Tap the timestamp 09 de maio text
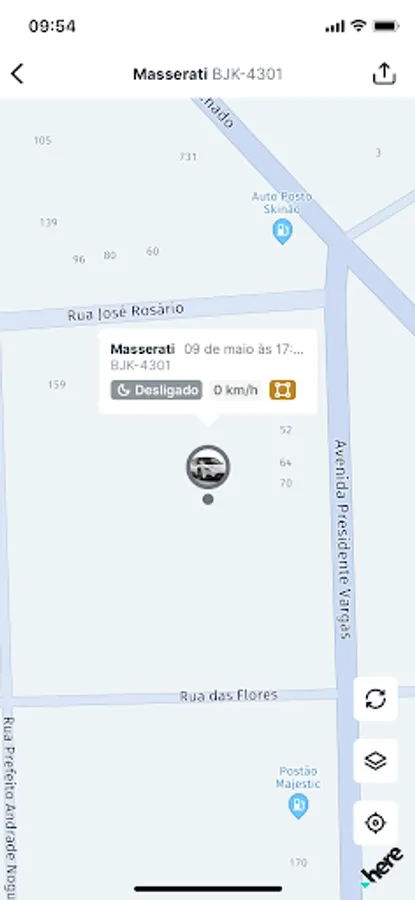The height and width of the screenshot is (900, 415). tap(244, 350)
